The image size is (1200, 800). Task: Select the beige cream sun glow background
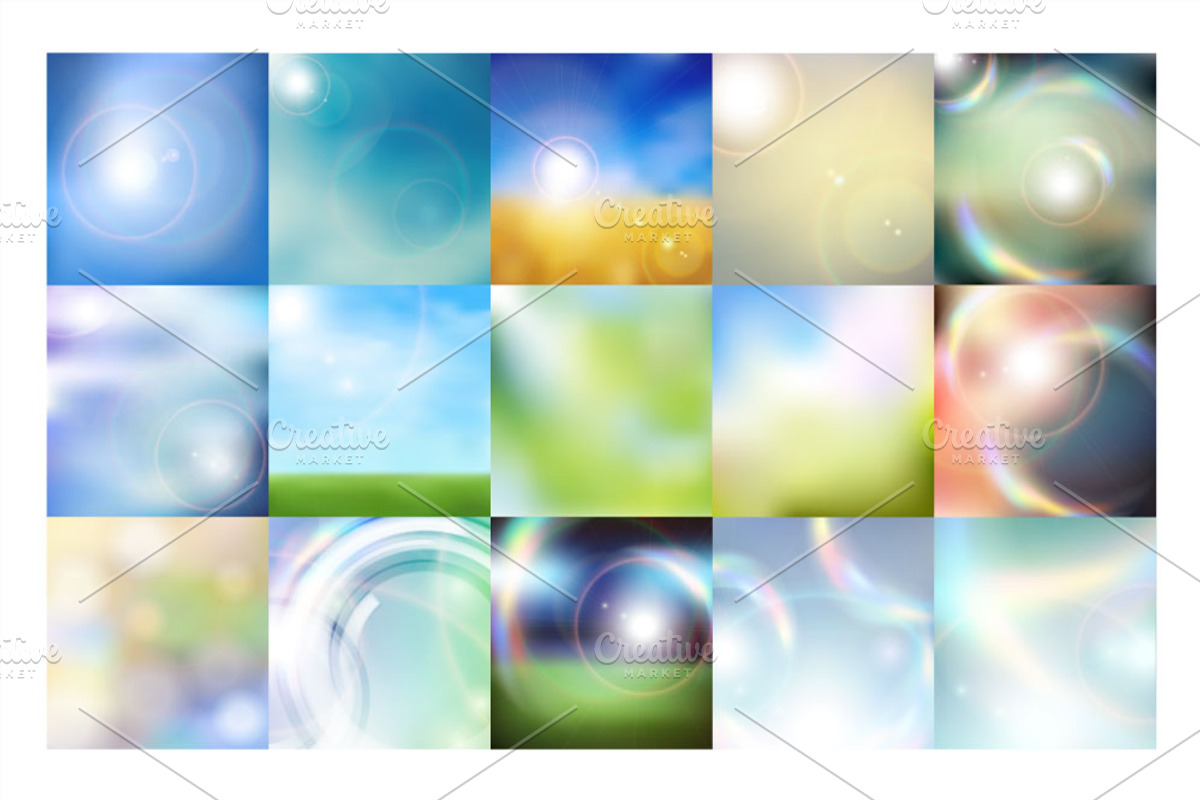[x=823, y=169]
